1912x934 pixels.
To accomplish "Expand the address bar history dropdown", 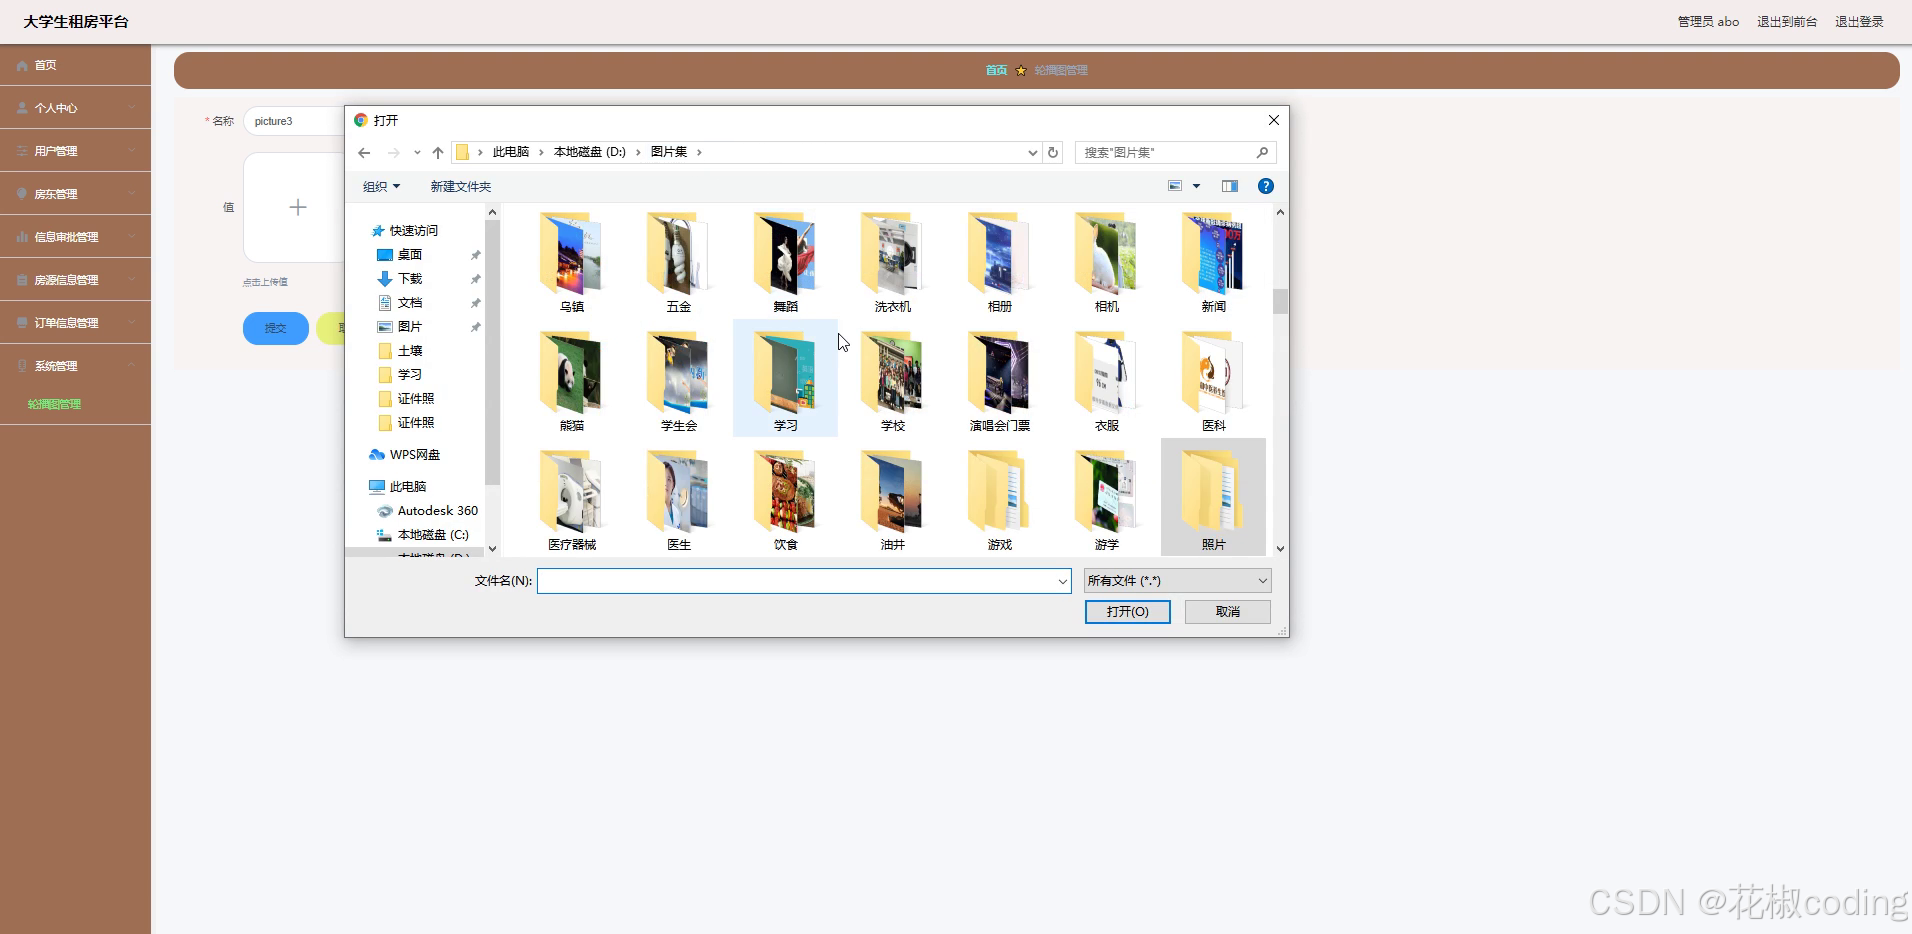I will 1032,152.
